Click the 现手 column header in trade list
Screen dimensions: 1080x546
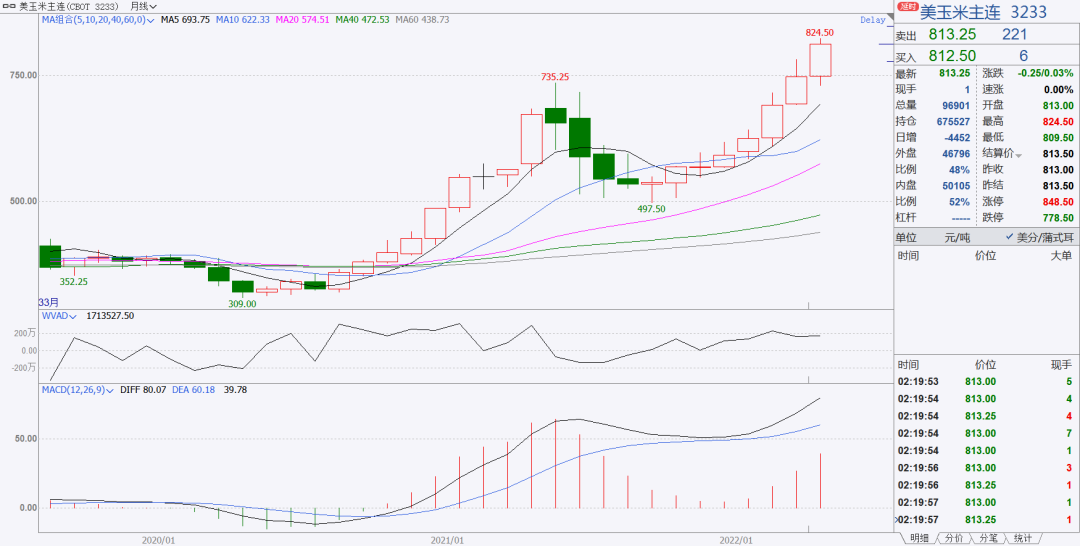pyautogui.click(x=1061, y=364)
